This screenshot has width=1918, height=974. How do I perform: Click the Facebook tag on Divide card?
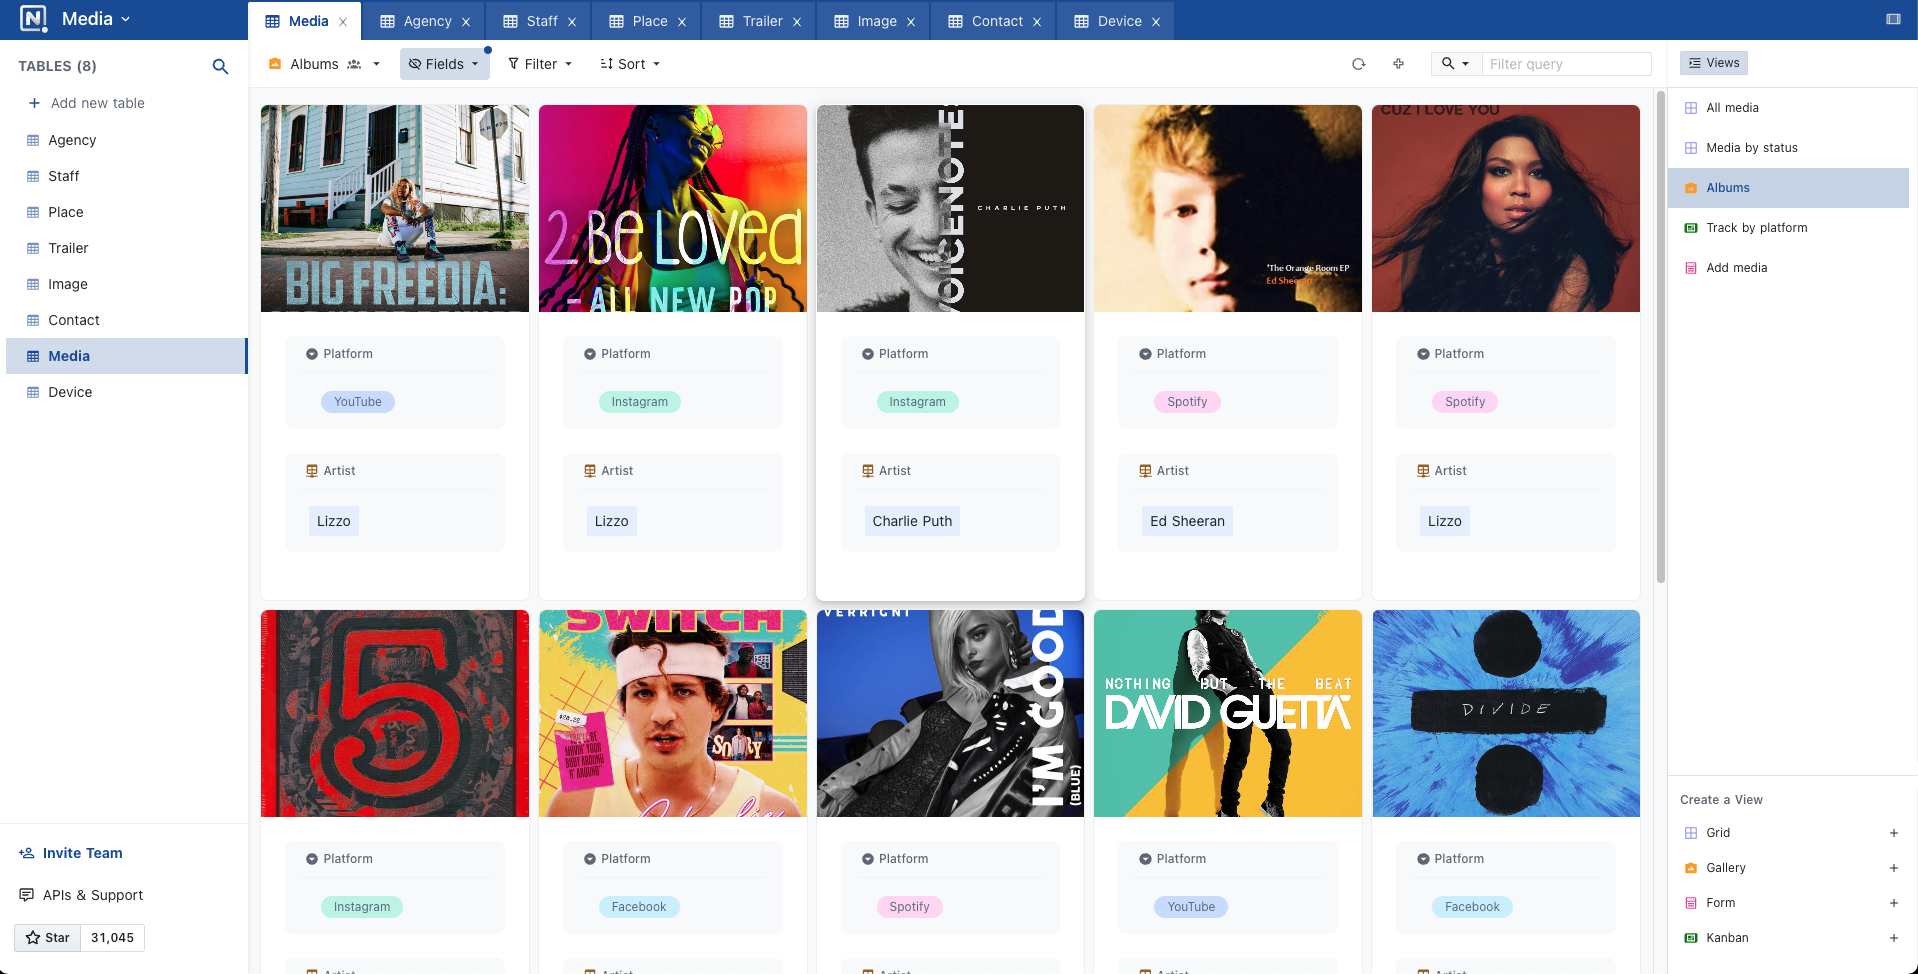(1472, 907)
